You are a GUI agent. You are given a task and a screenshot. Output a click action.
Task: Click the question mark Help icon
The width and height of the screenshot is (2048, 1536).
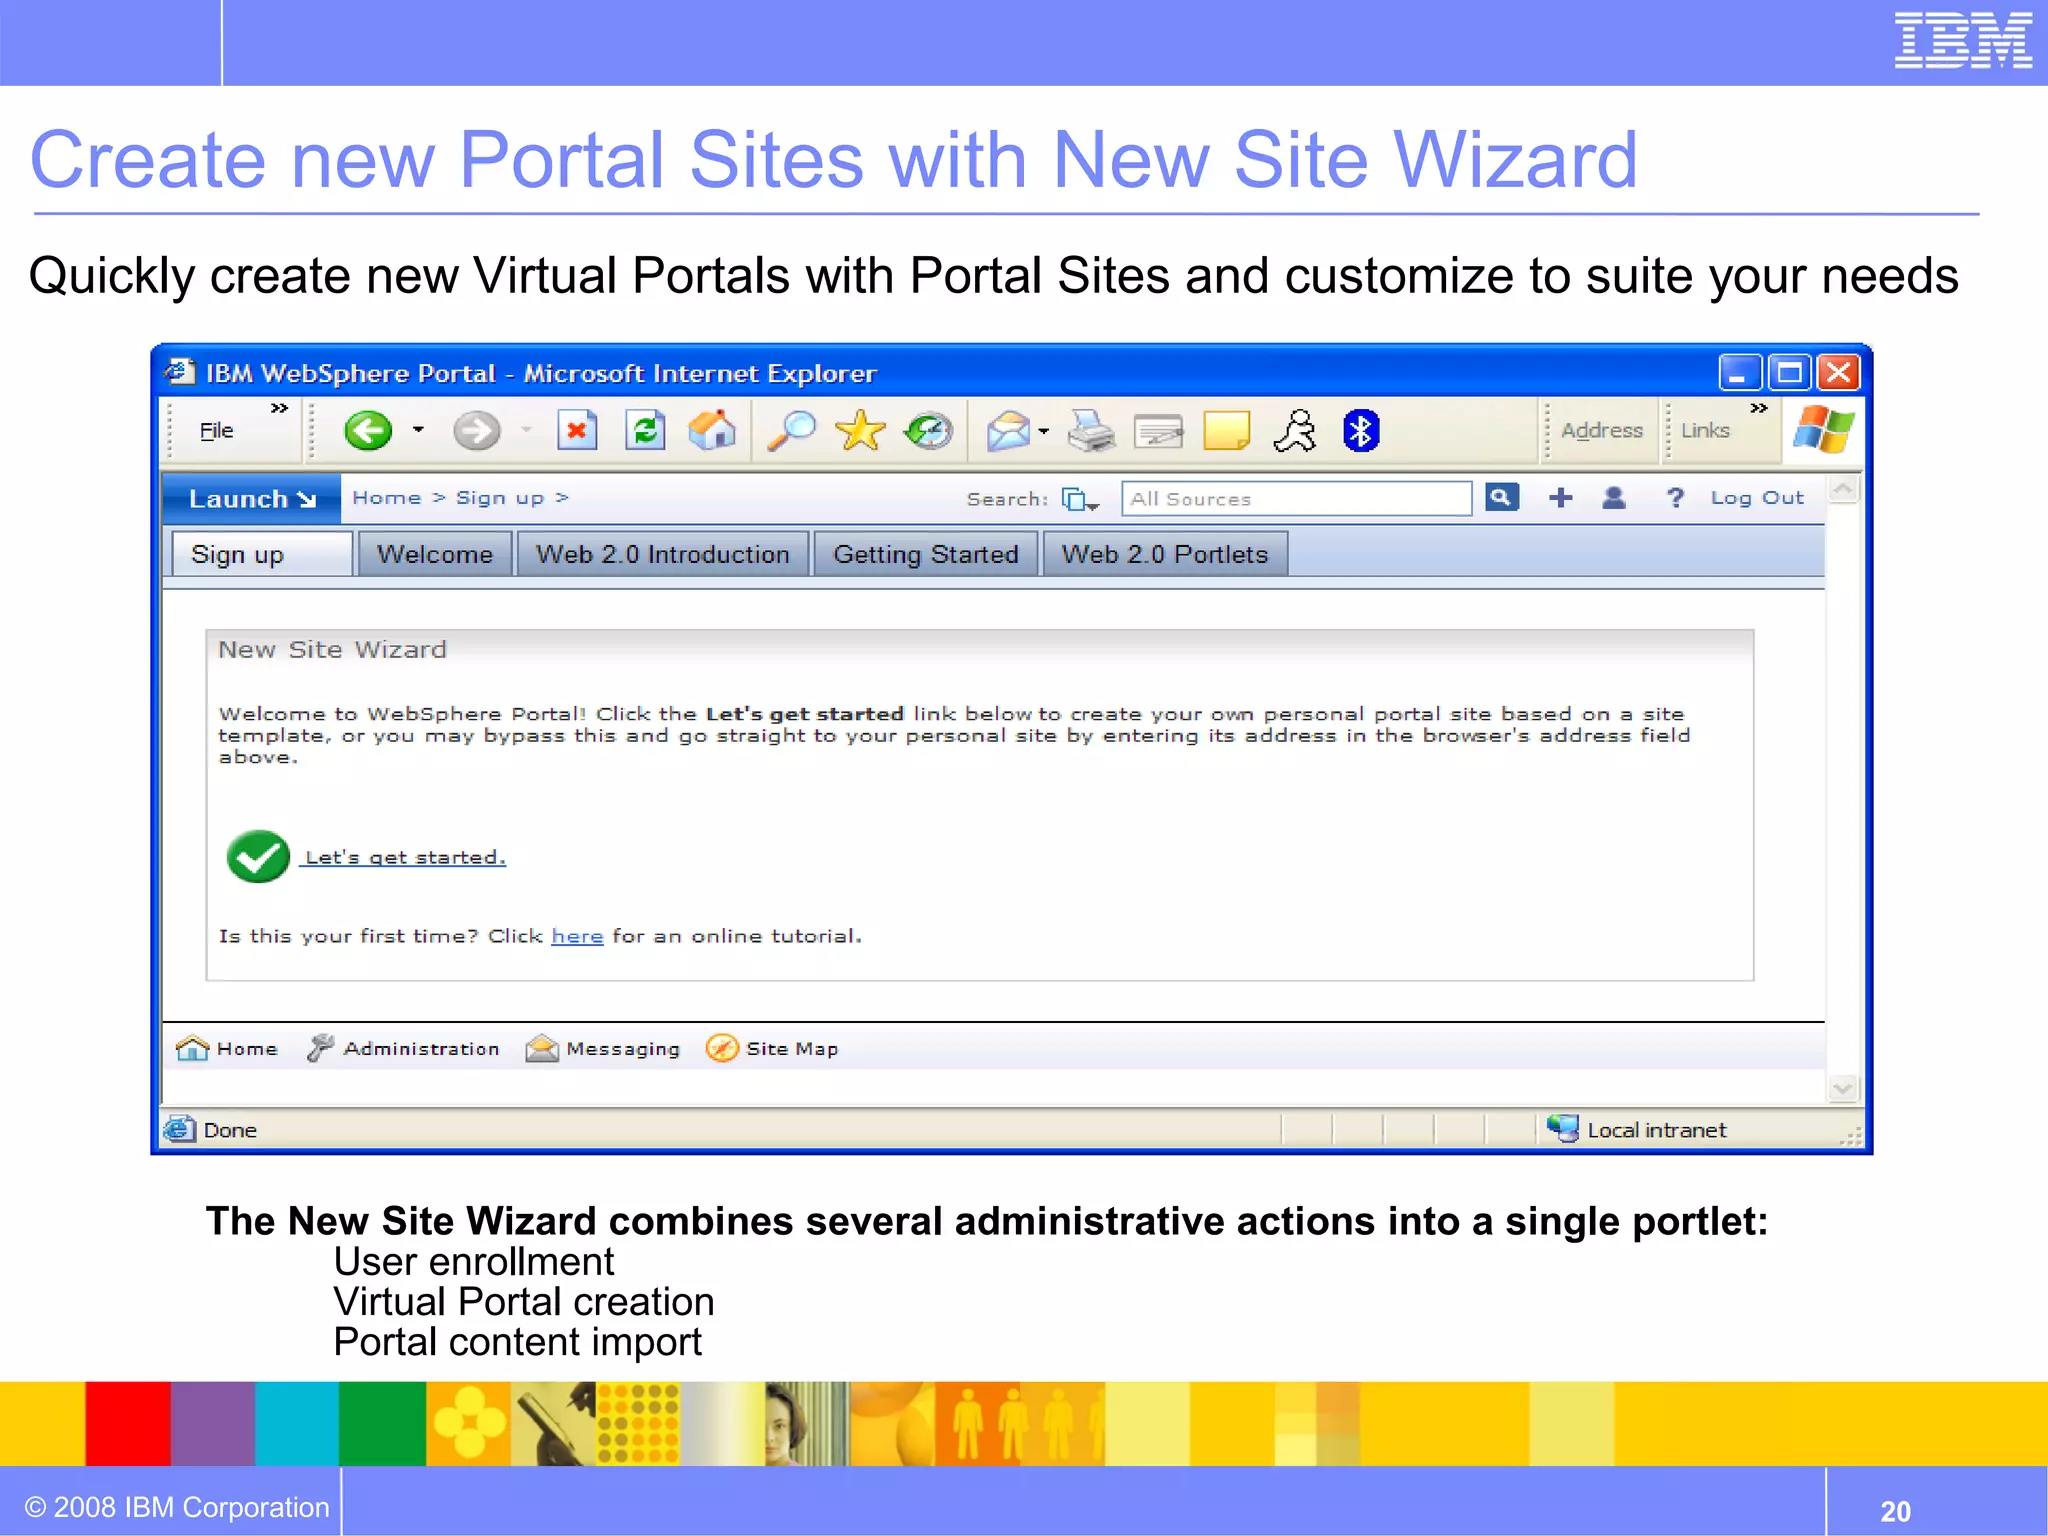[1675, 497]
